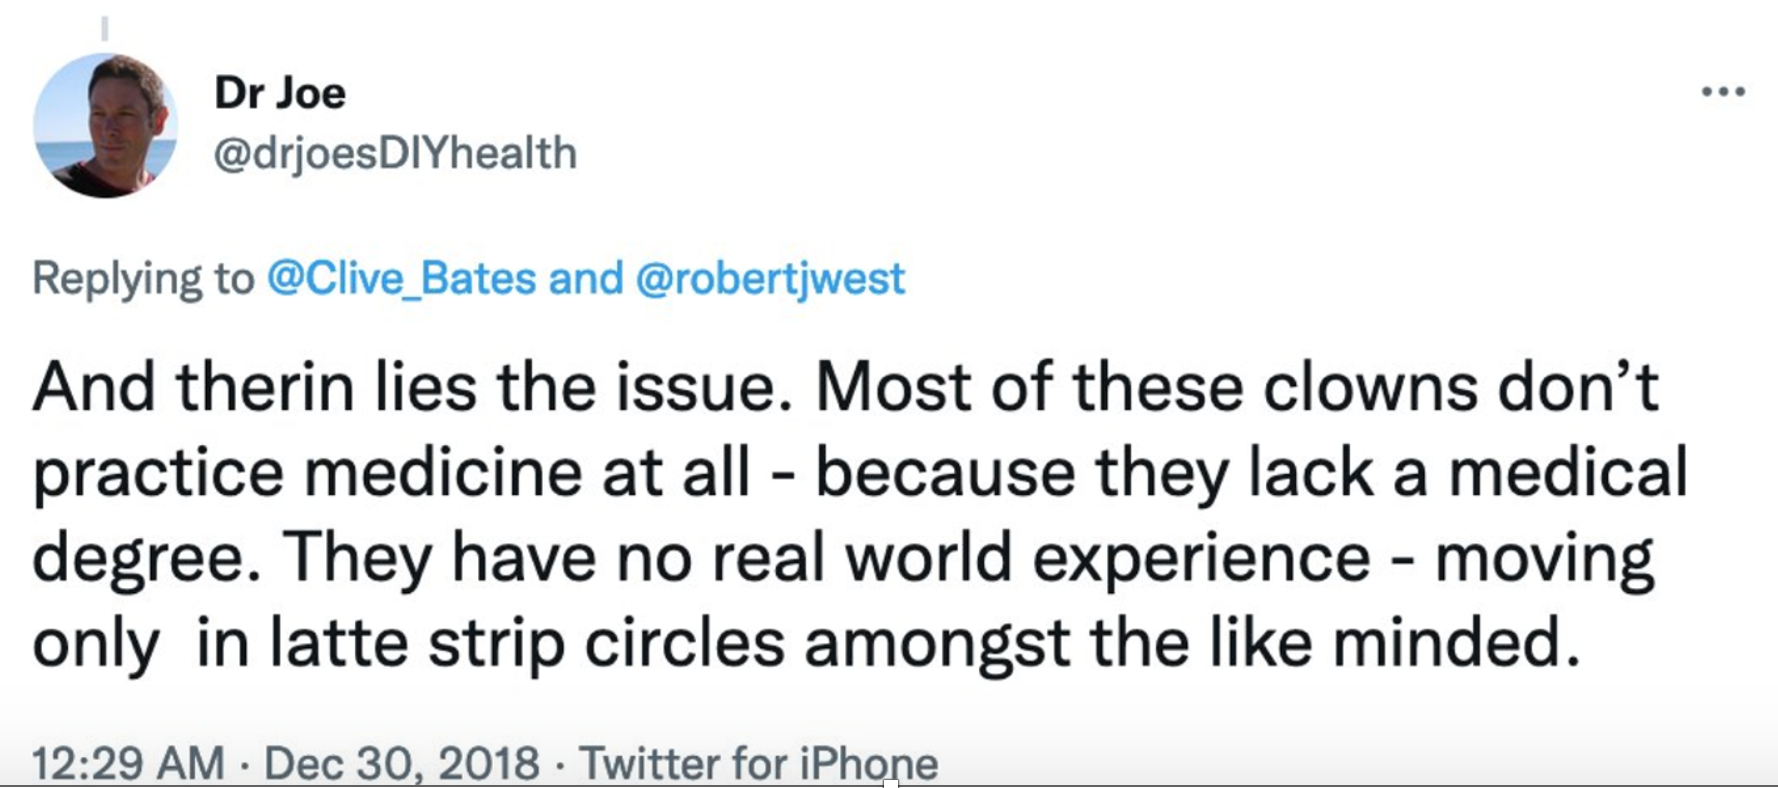Image resolution: width=1778 pixels, height=788 pixels.
Task: Click the Dec 30, 2018 date
Action: pyautogui.click(x=402, y=764)
